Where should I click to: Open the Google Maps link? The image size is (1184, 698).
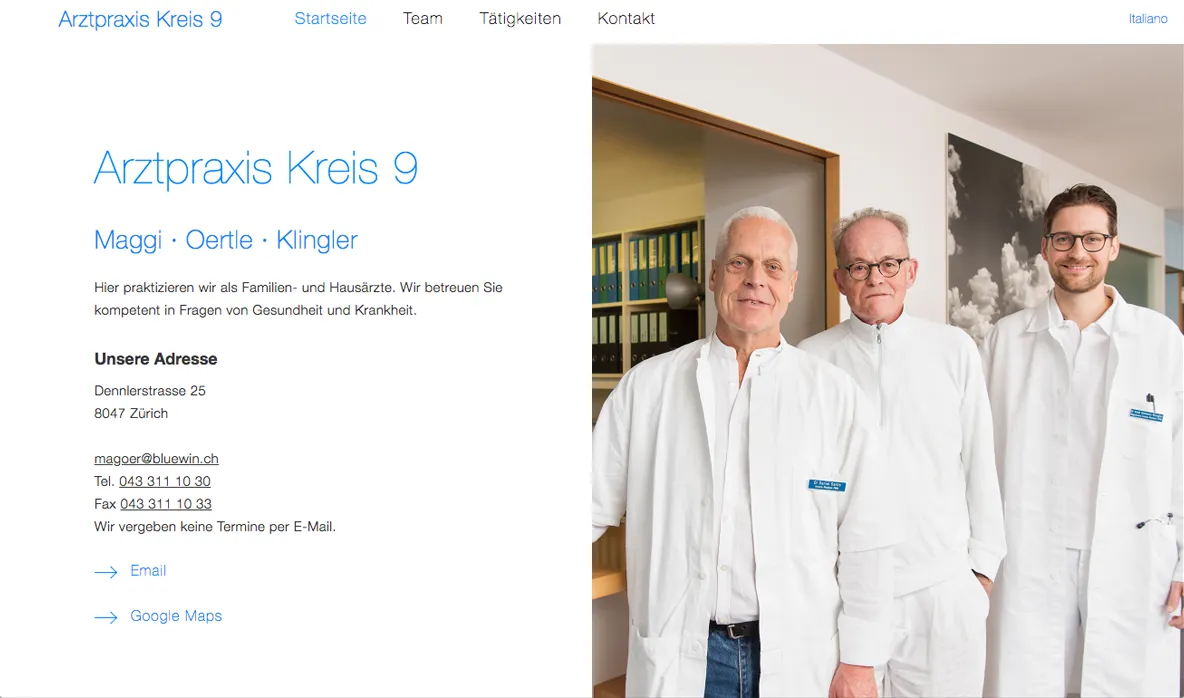176,616
